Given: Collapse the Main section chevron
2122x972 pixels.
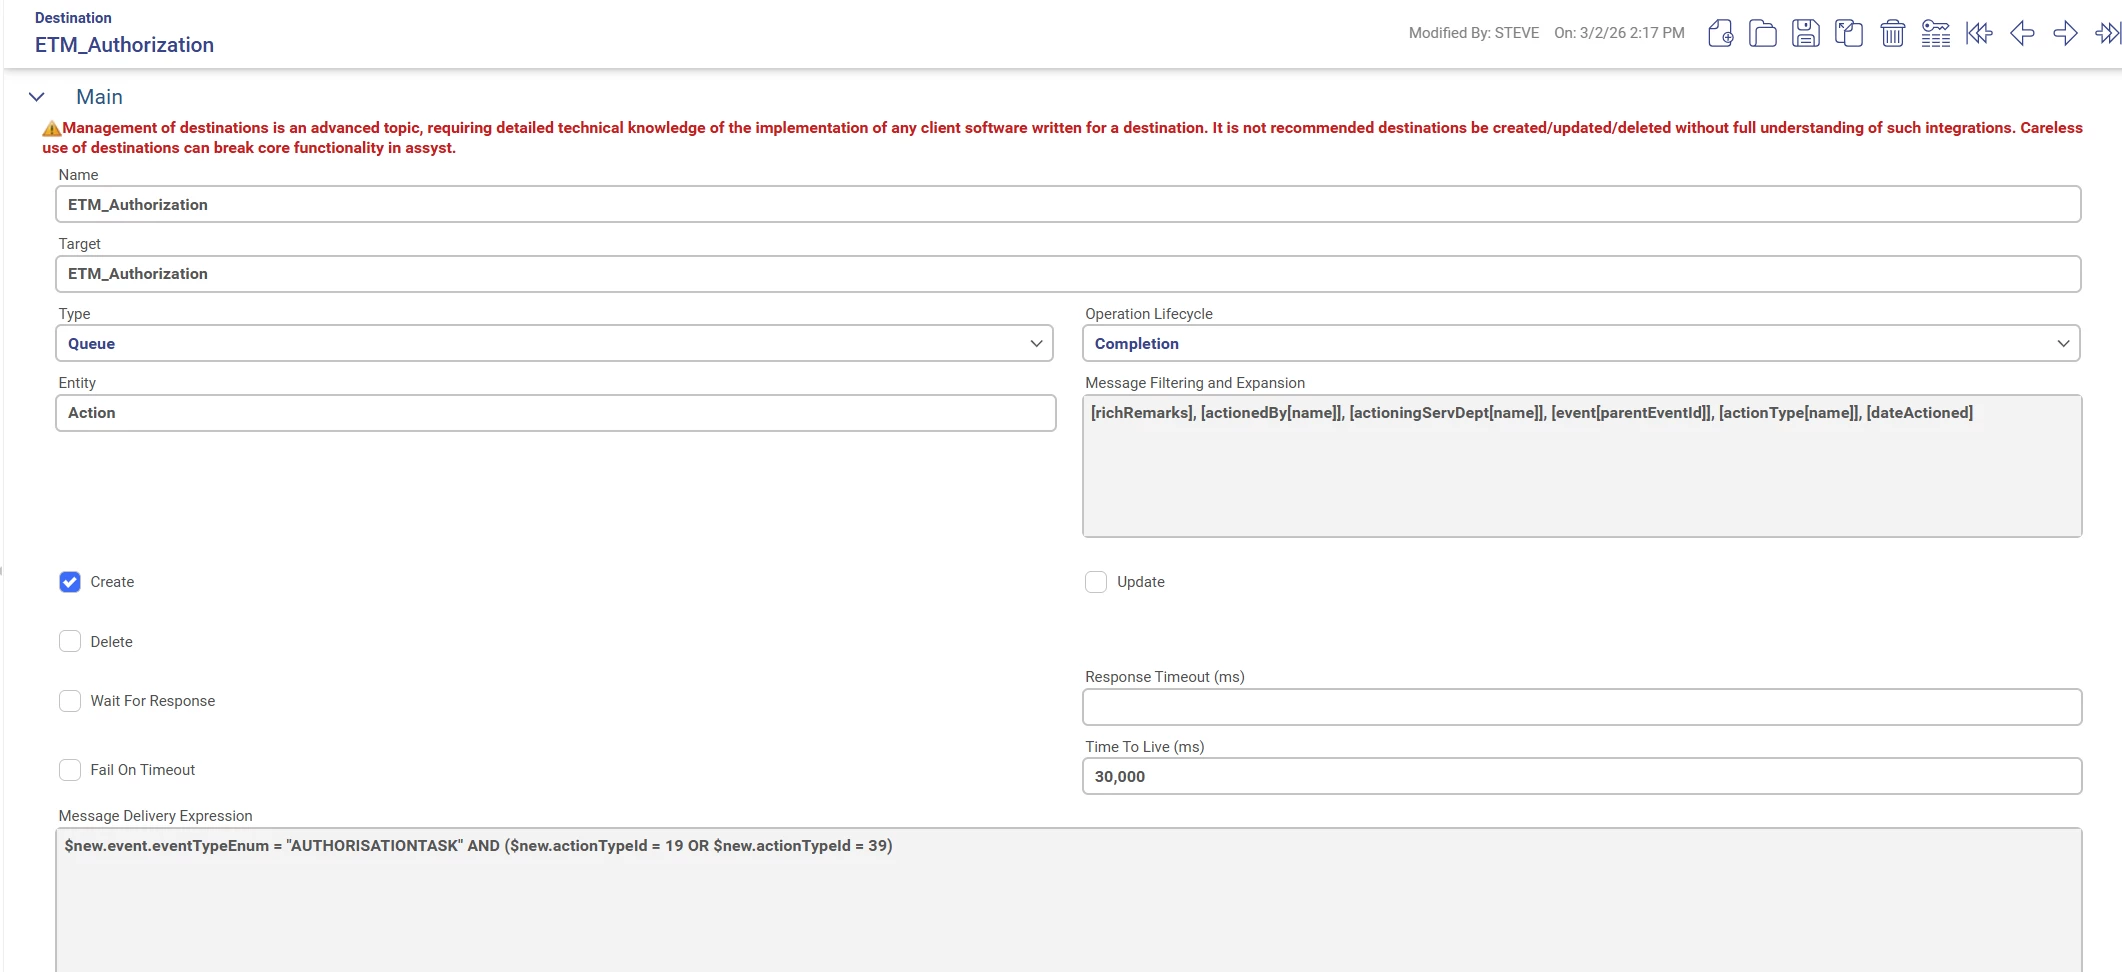Looking at the screenshot, I should pos(37,97).
